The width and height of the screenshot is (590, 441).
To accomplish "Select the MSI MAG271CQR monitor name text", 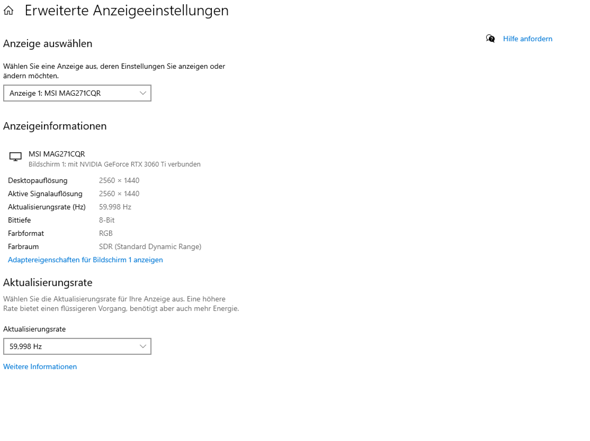I will (x=57, y=154).
